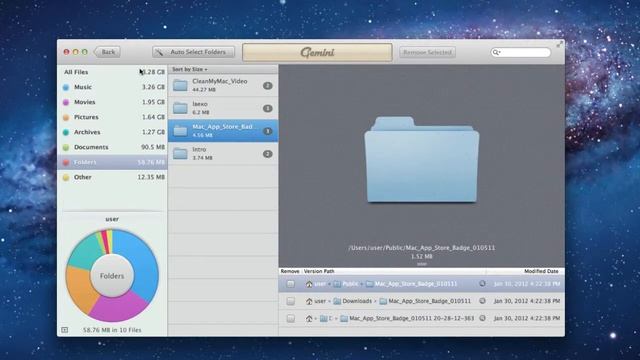
Task: Click the 1.52 MB size below the preview path
Action: [x=422, y=256]
